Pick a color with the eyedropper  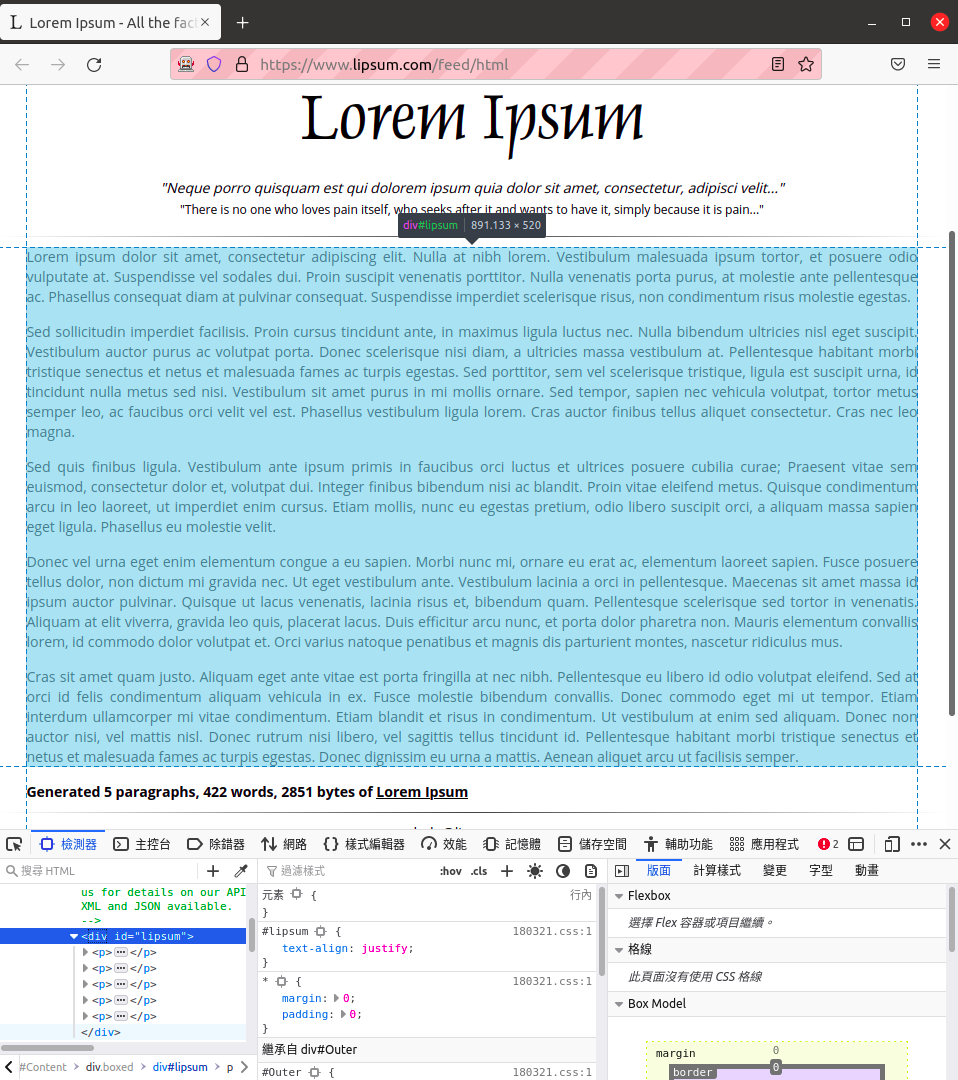point(241,871)
